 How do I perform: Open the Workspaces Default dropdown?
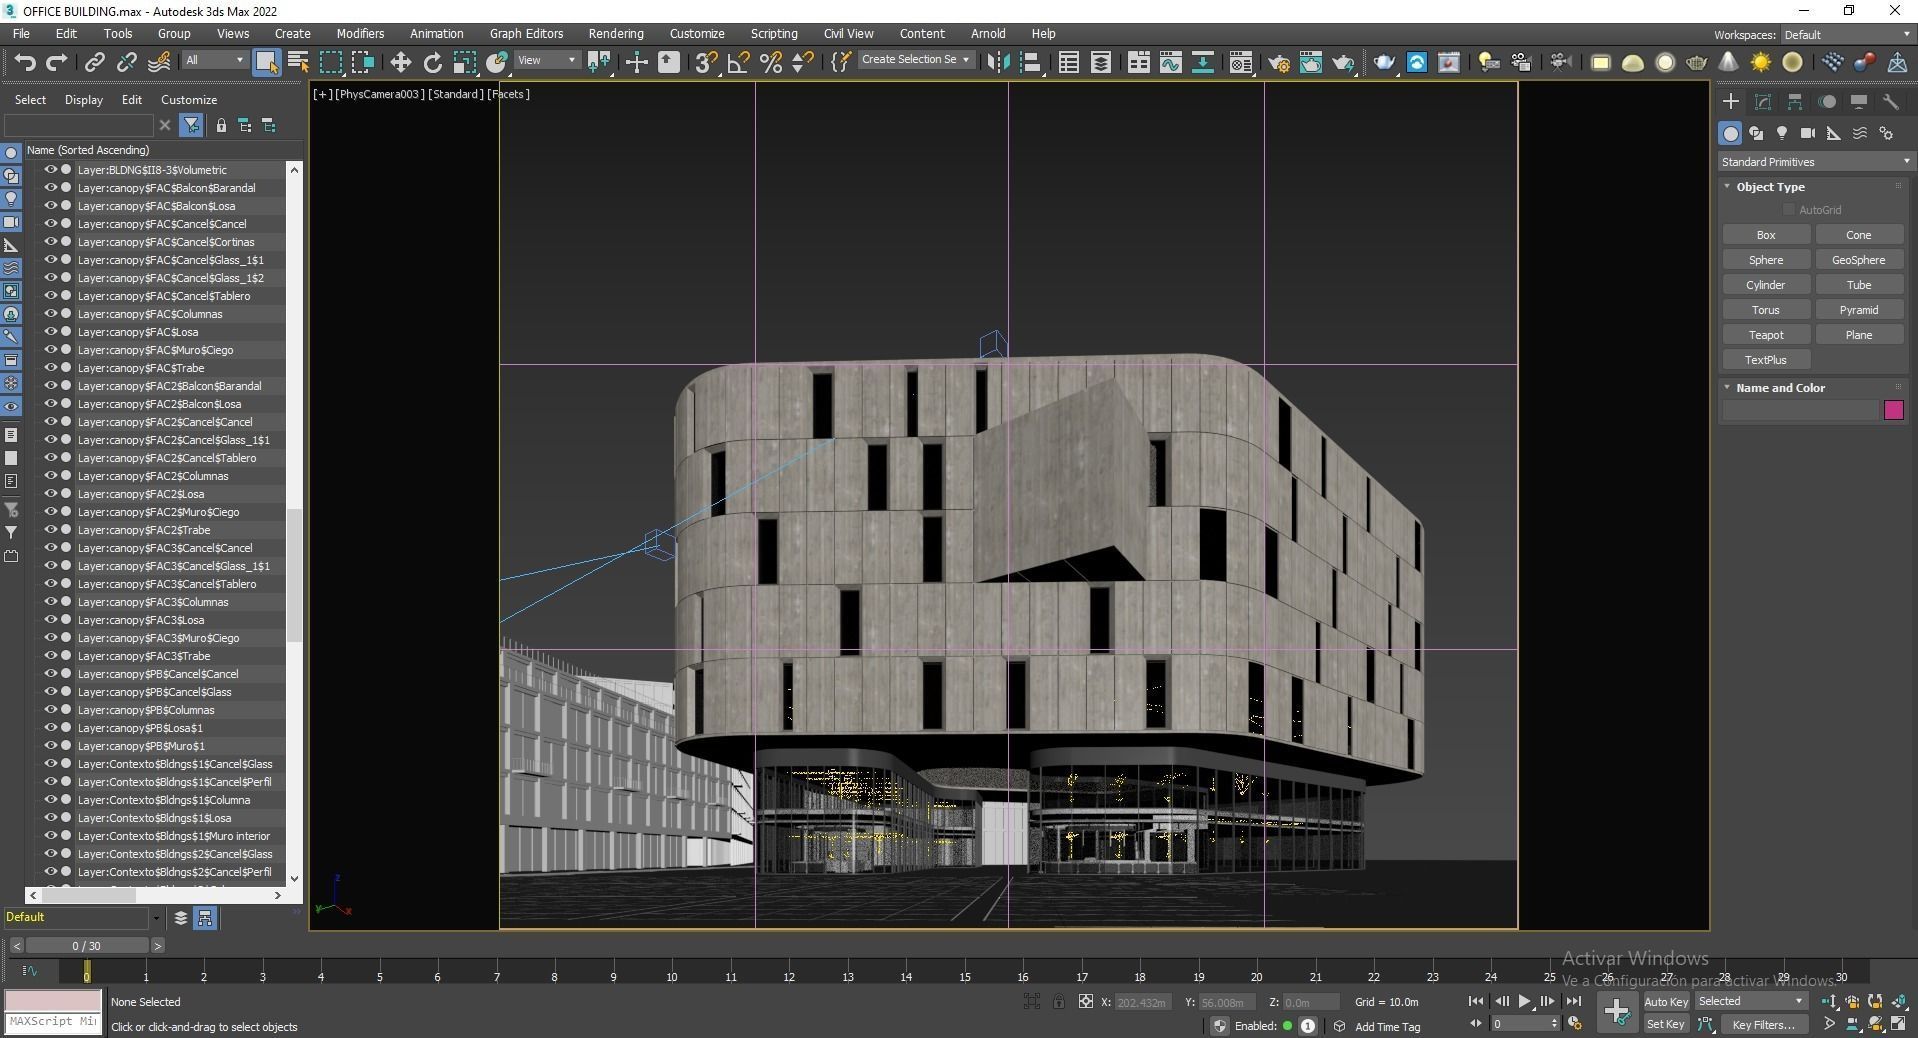[x=1847, y=35]
